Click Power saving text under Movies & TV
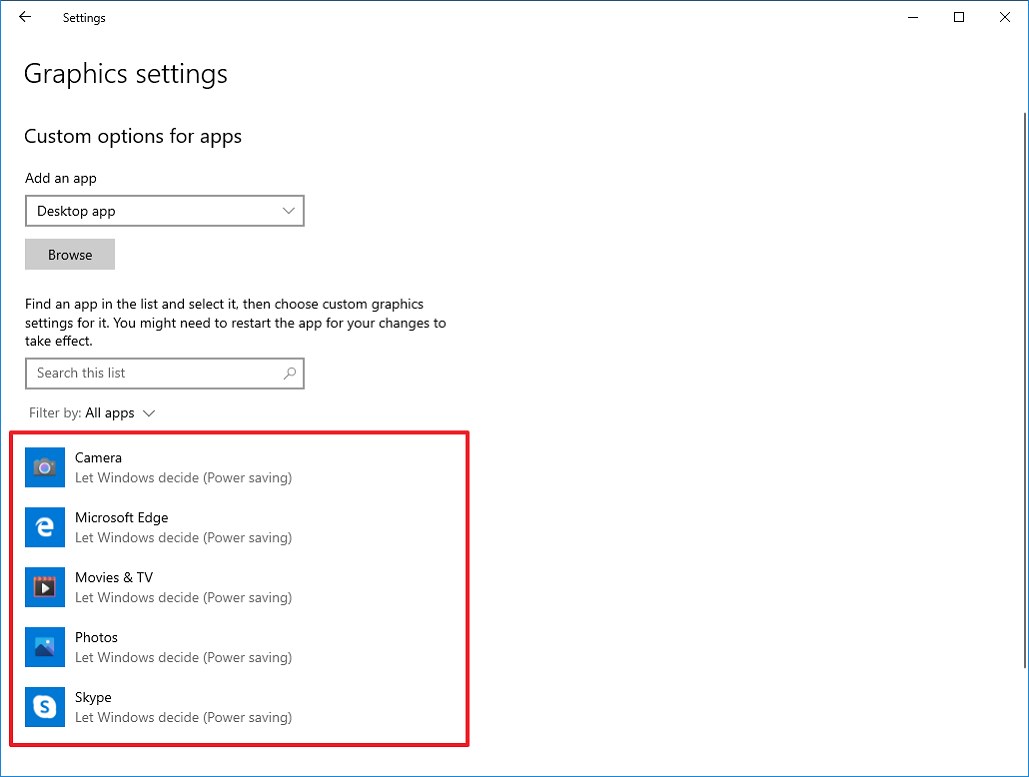 [x=247, y=597]
